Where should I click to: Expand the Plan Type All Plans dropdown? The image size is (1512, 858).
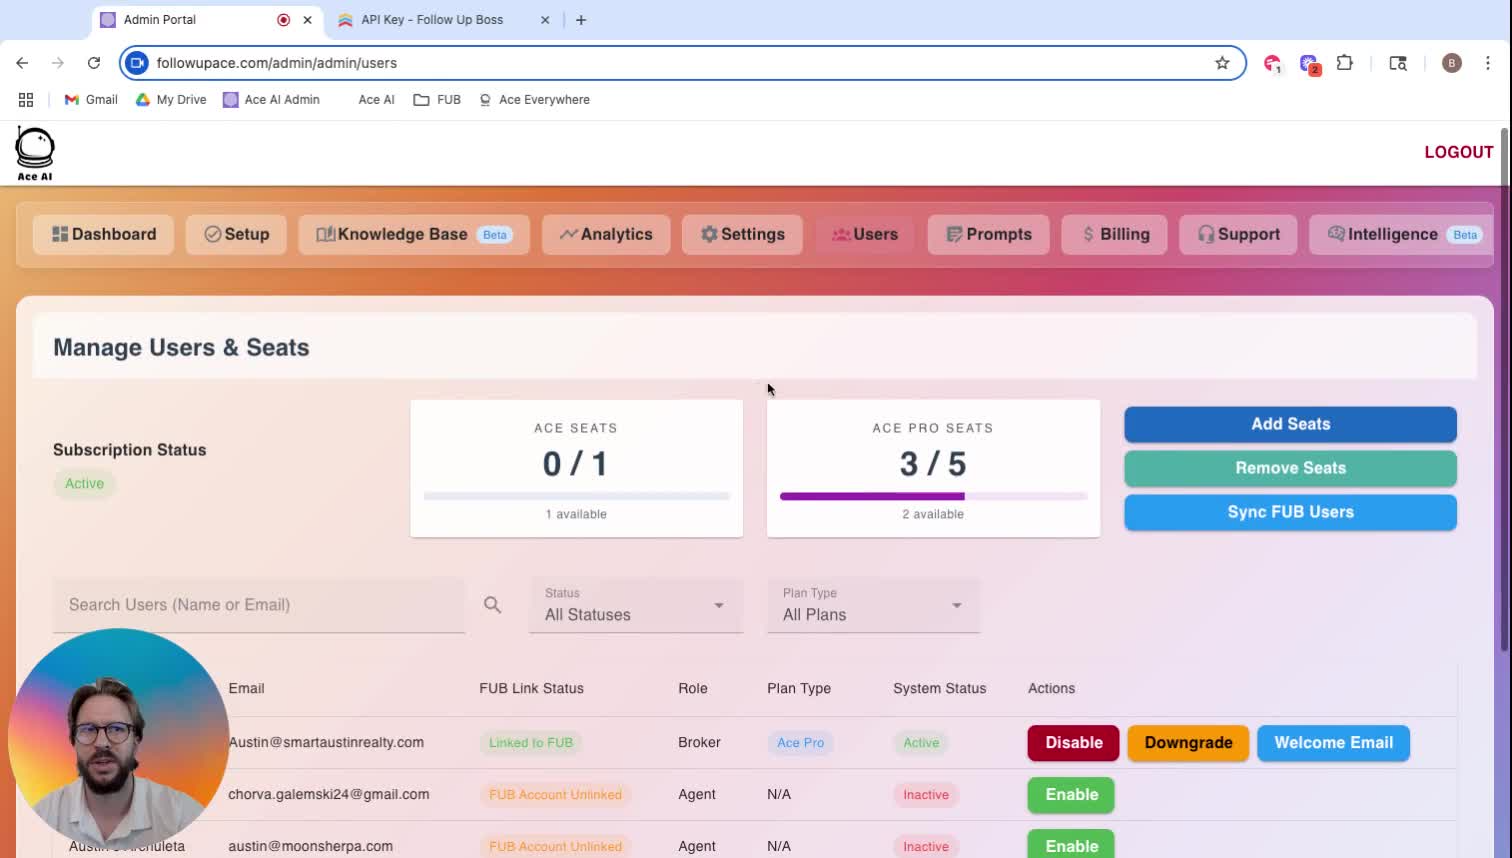point(874,605)
